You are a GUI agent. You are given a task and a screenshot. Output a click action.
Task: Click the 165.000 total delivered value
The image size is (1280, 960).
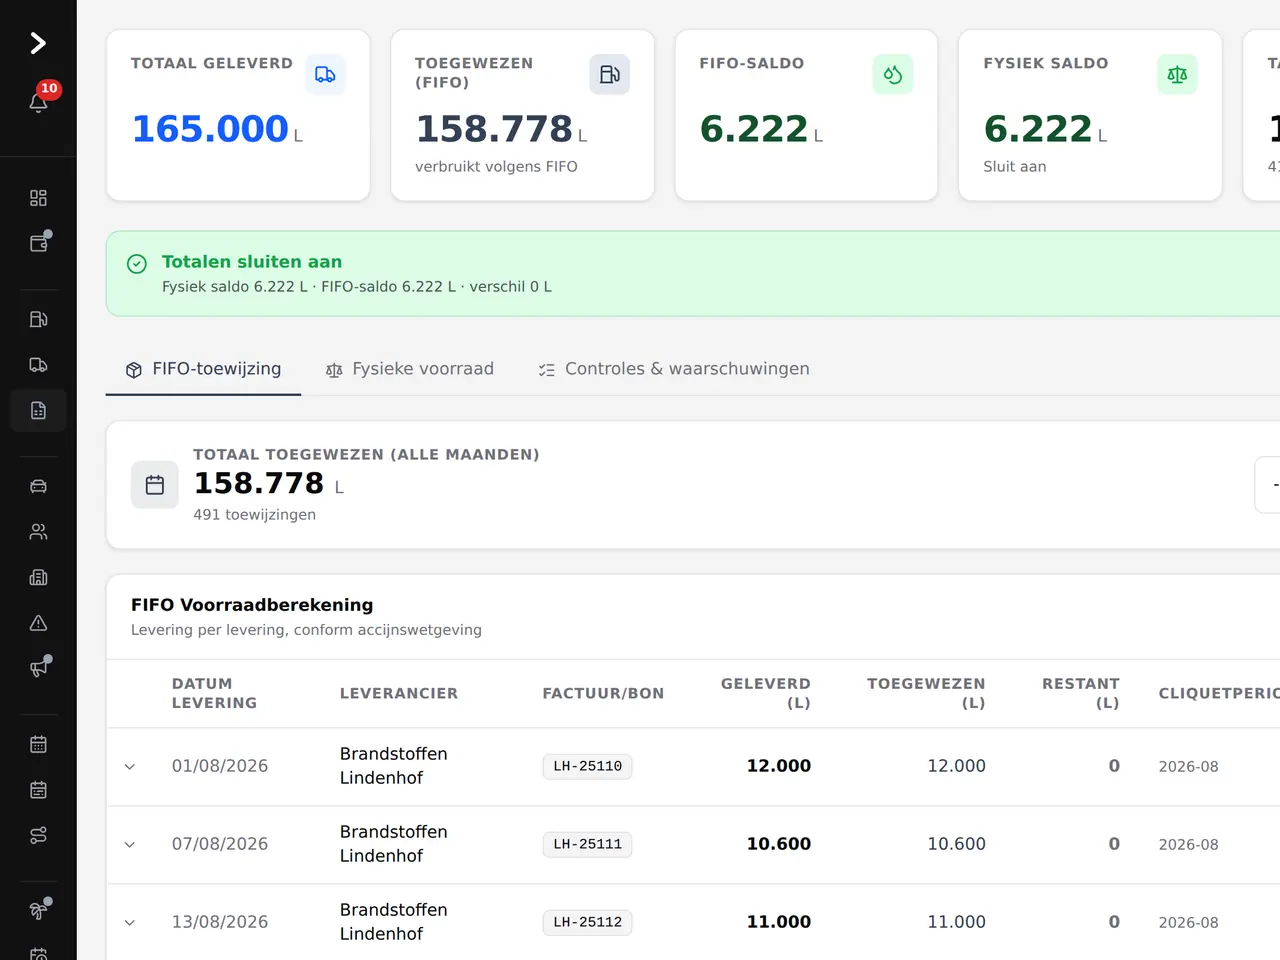(210, 129)
